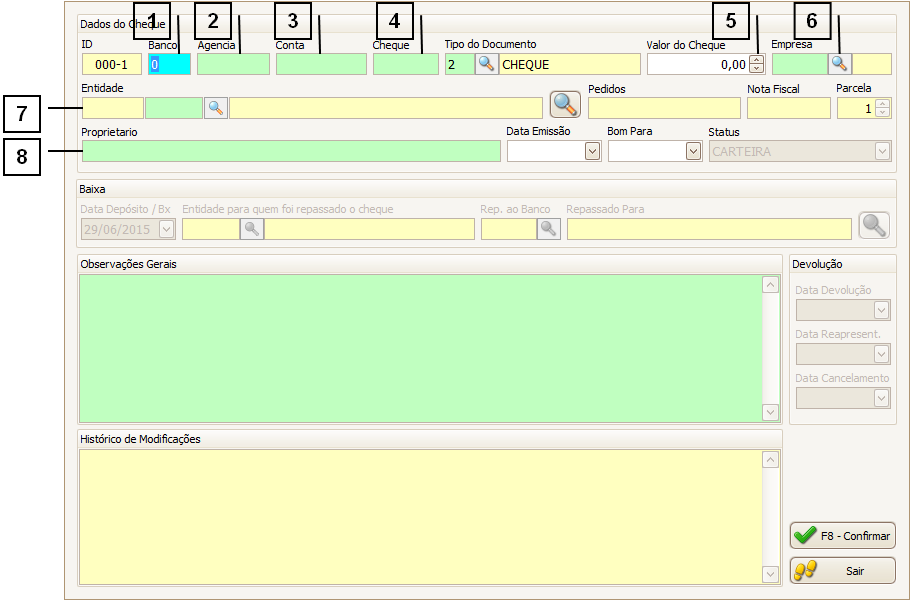Click the small Entidade search magnifier icon
Image resolution: width=910 pixels, height=600 pixels.
click(x=216, y=108)
